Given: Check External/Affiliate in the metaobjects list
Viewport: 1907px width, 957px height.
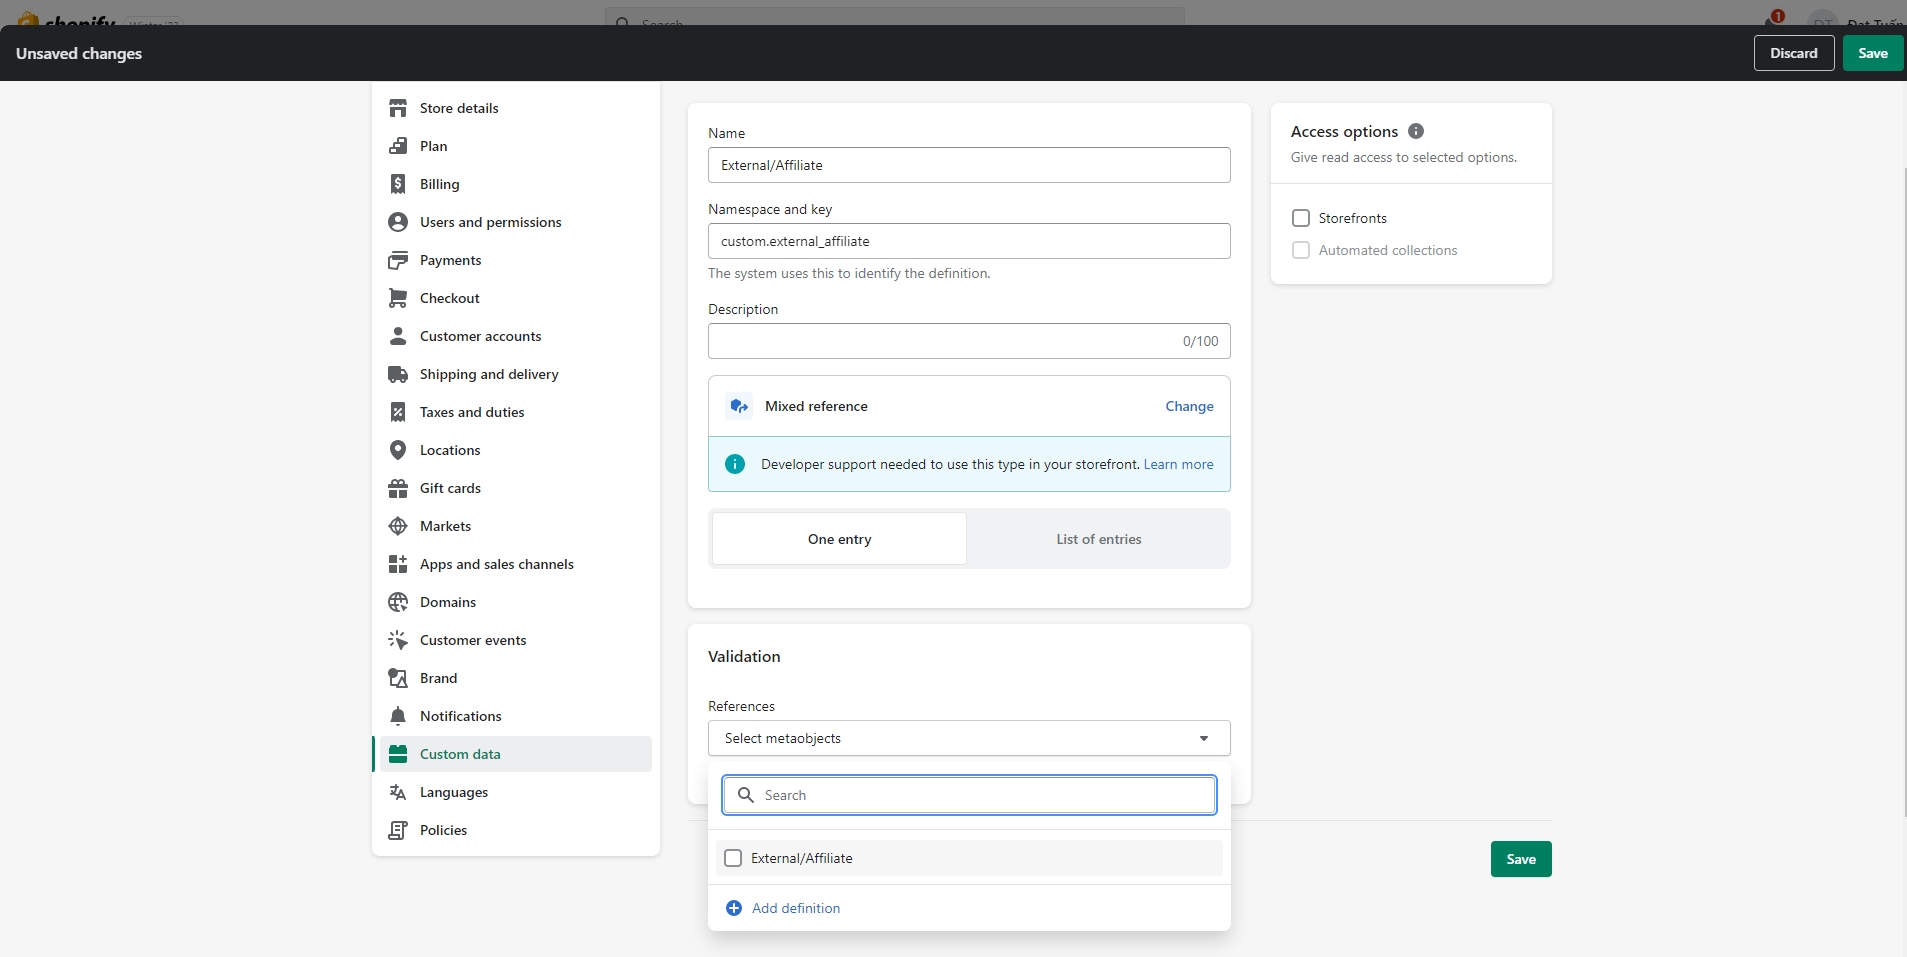Looking at the screenshot, I should point(733,858).
